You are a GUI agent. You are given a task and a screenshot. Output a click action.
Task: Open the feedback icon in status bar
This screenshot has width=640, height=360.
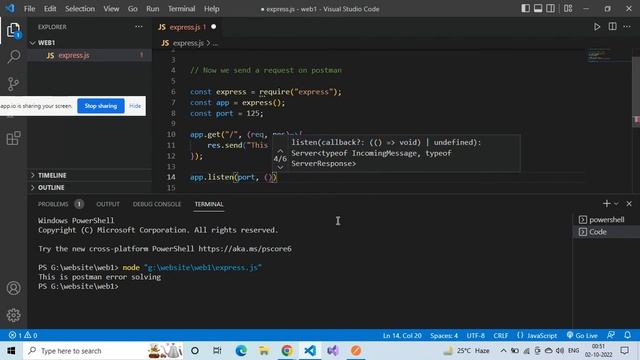(x=611, y=336)
